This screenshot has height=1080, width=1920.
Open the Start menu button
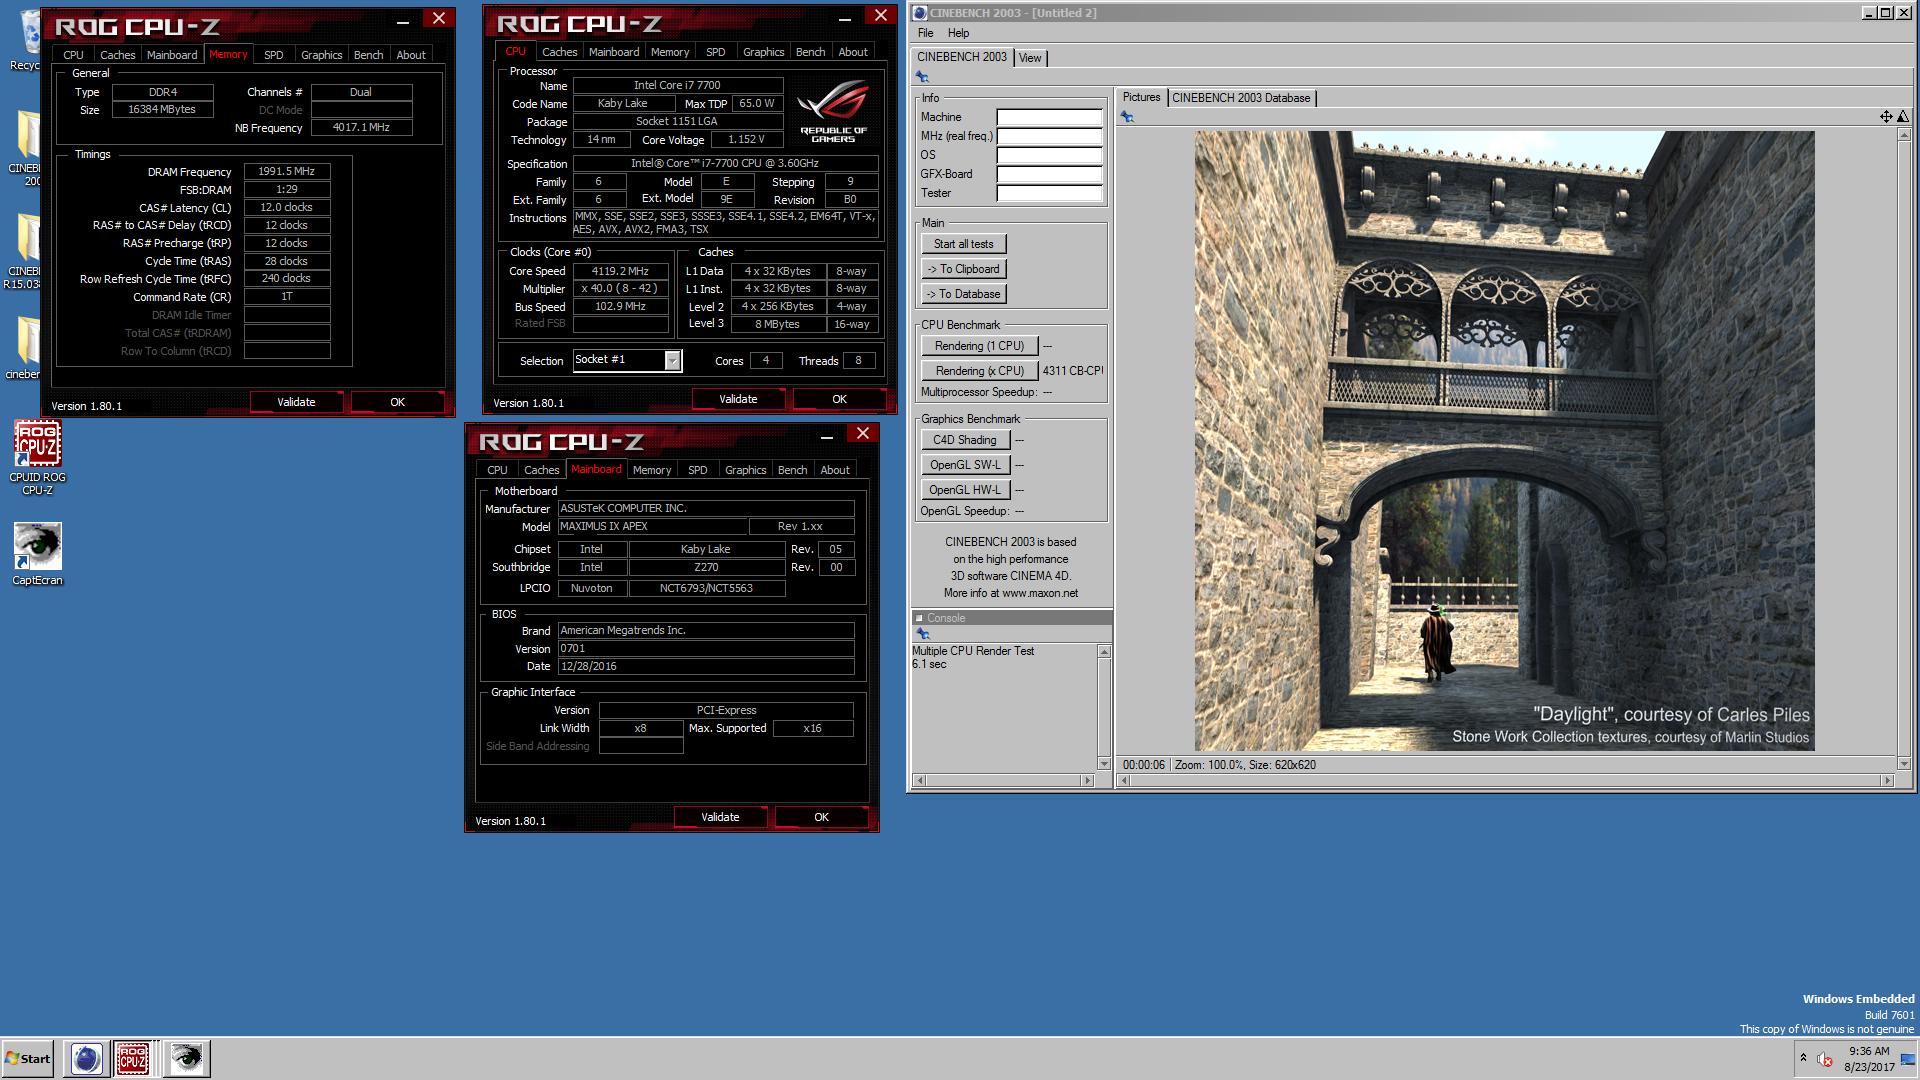27,1058
